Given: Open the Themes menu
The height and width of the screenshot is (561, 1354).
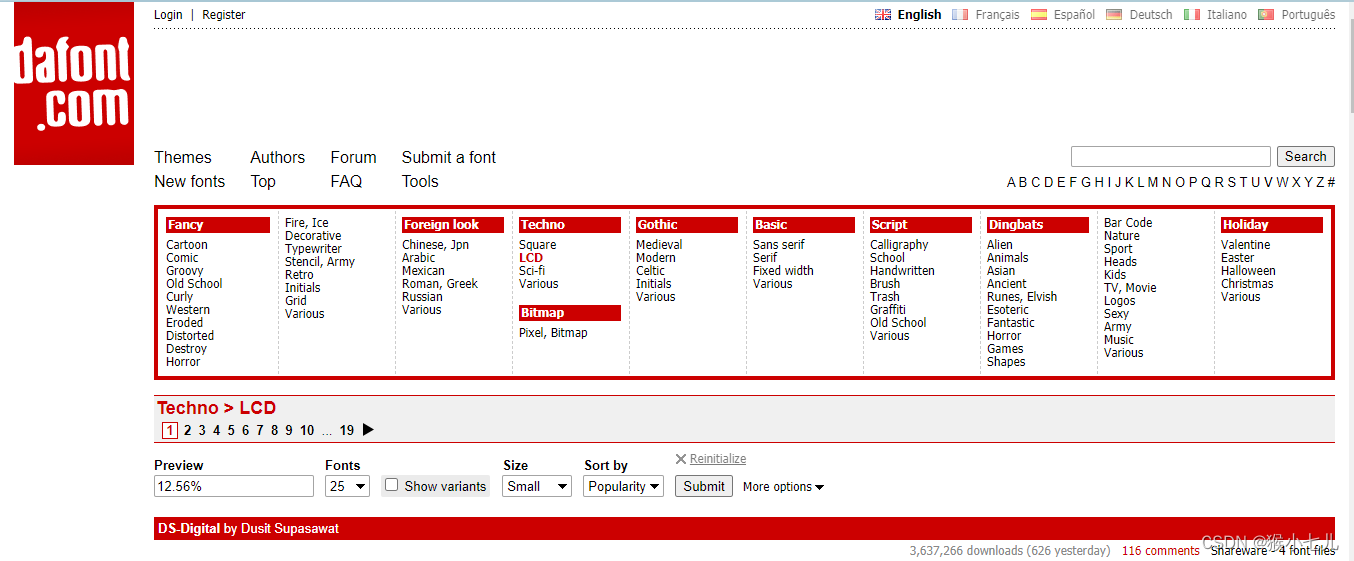Looking at the screenshot, I should (183, 157).
